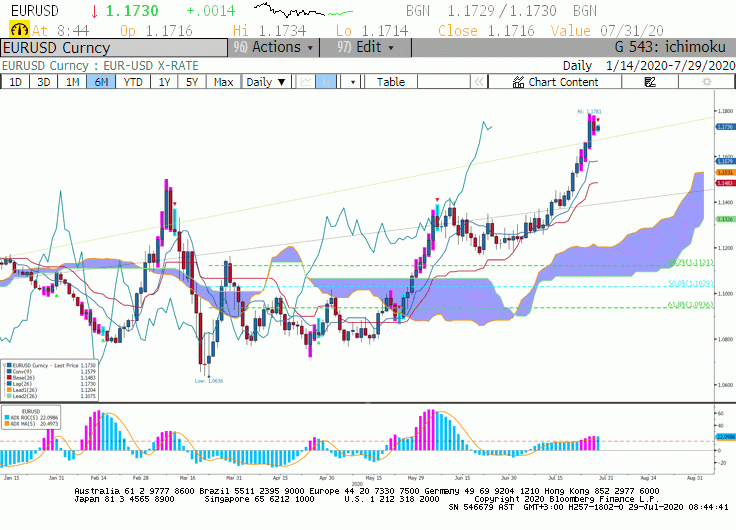Click the Conv(9) legend label
The height and width of the screenshot is (530, 736).
[22, 371]
